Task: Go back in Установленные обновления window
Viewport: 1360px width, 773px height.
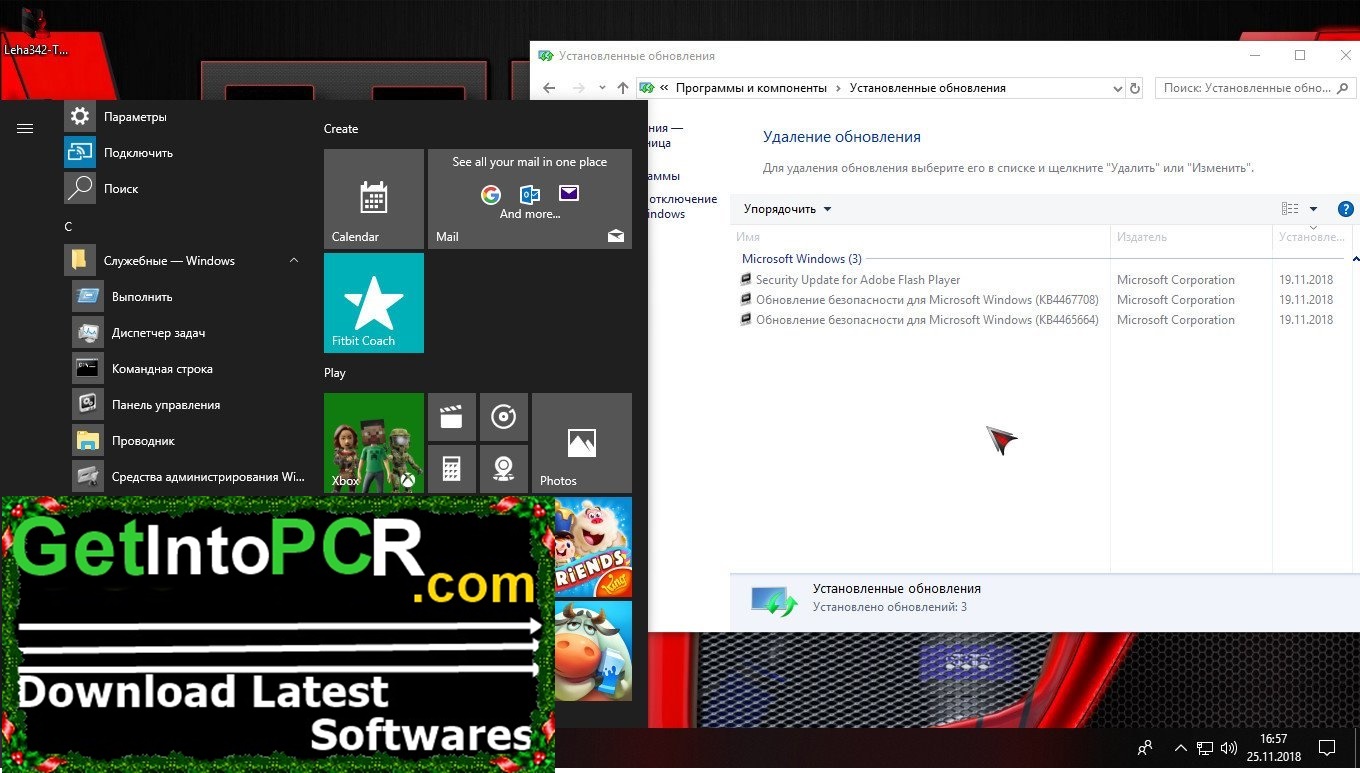Action: point(549,88)
